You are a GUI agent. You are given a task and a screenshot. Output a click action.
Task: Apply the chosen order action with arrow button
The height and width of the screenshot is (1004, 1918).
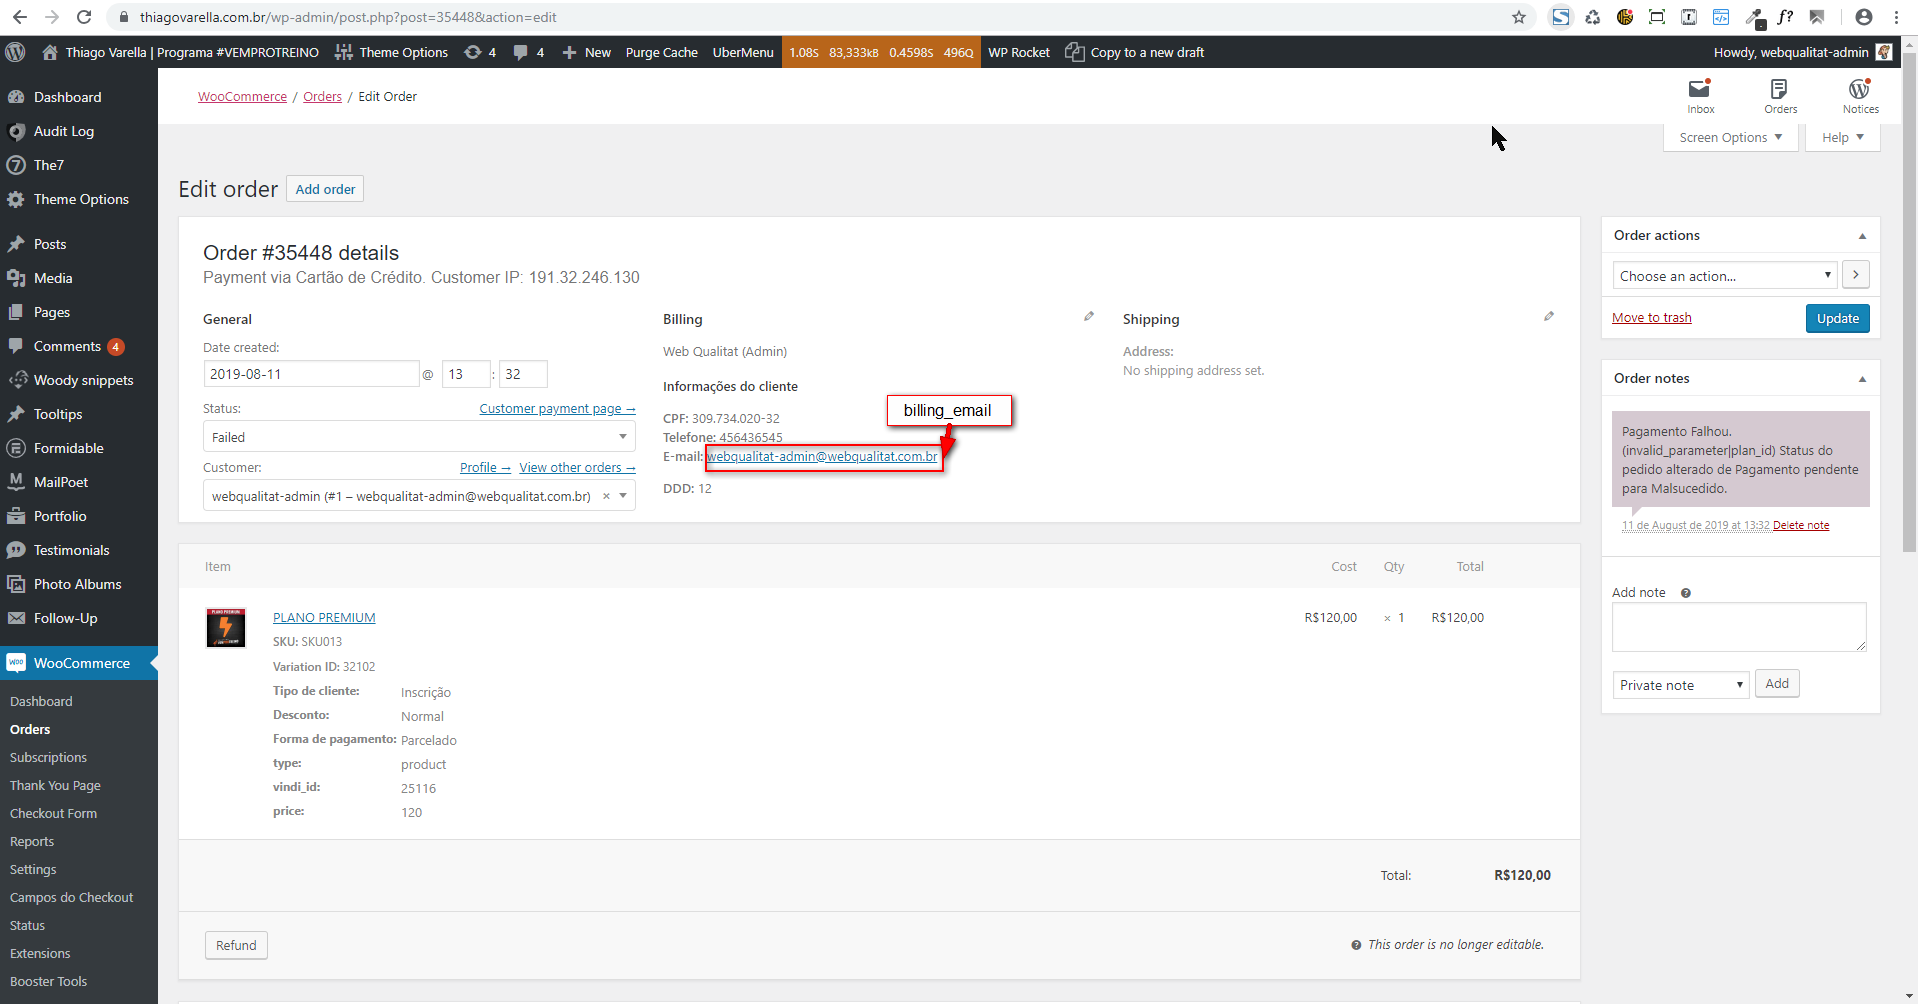(1856, 275)
